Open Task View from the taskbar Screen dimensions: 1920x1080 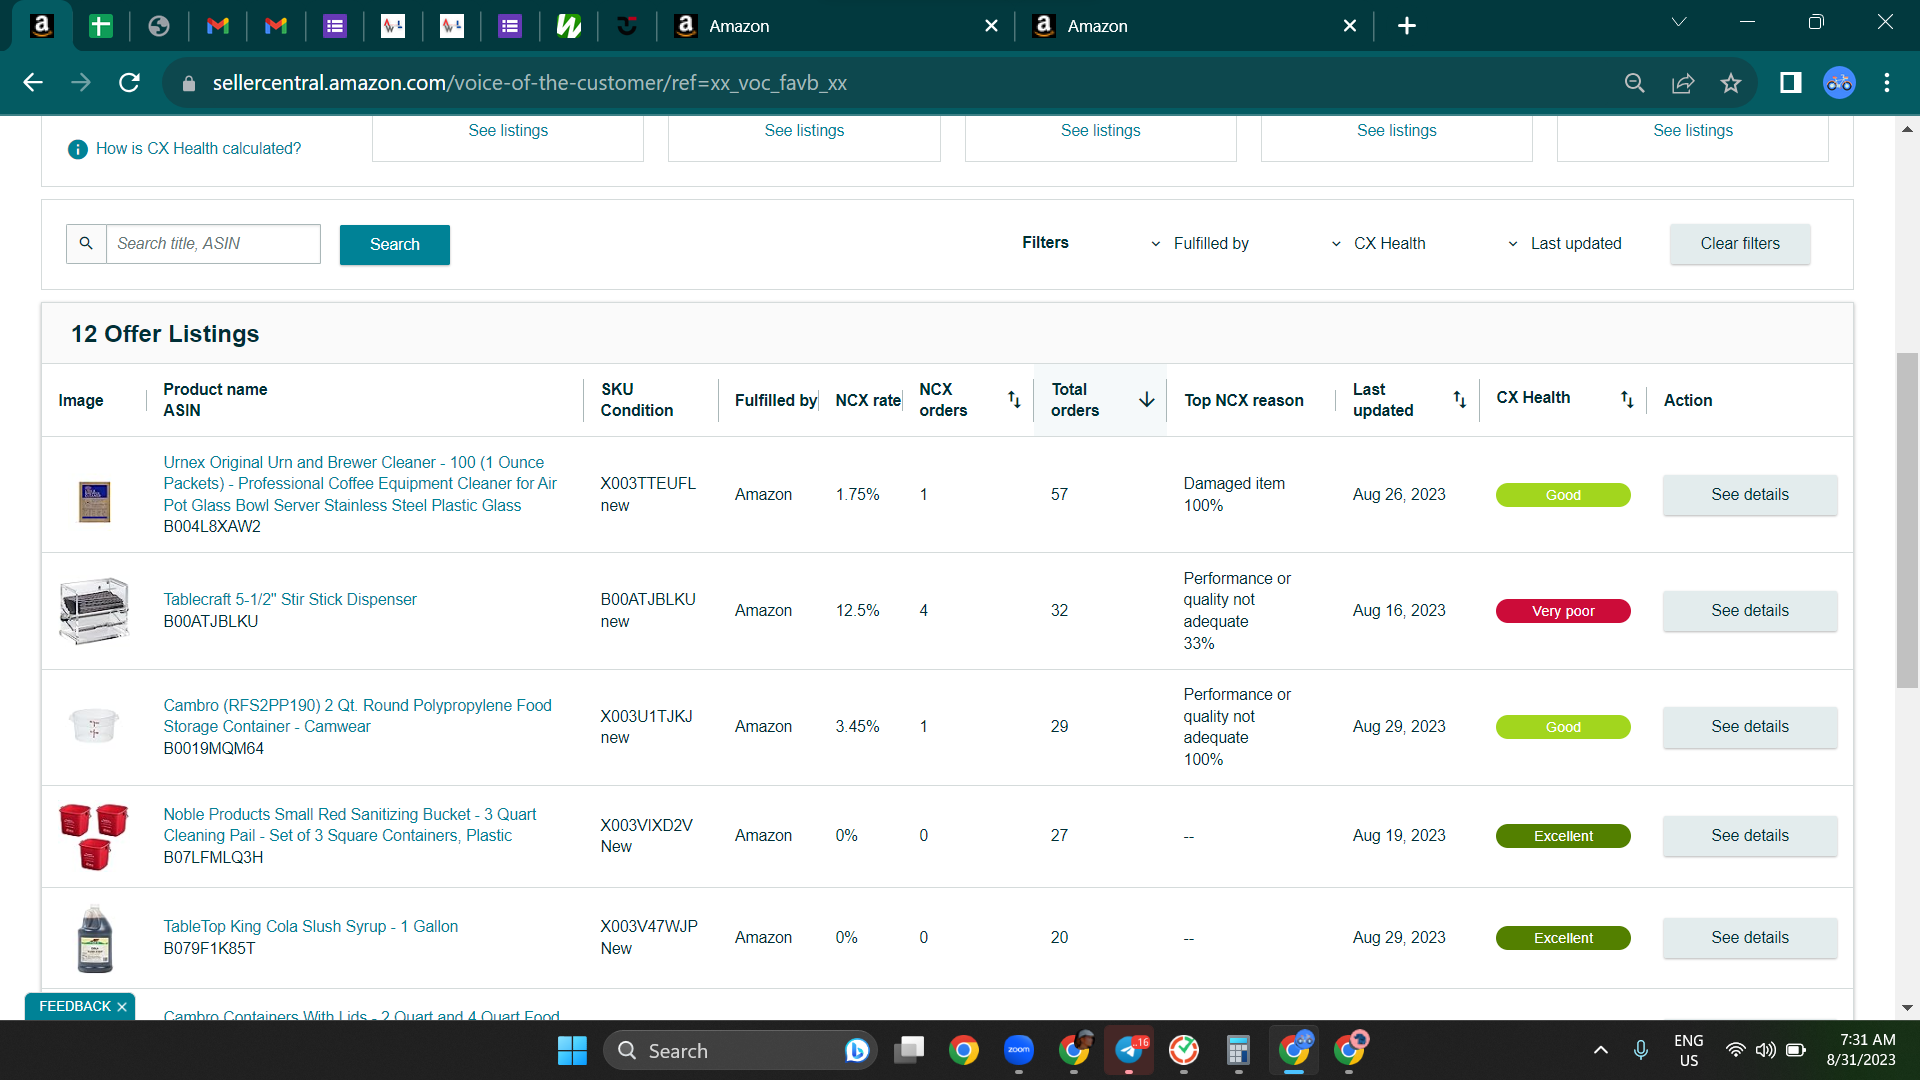click(x=910, y=1051)
